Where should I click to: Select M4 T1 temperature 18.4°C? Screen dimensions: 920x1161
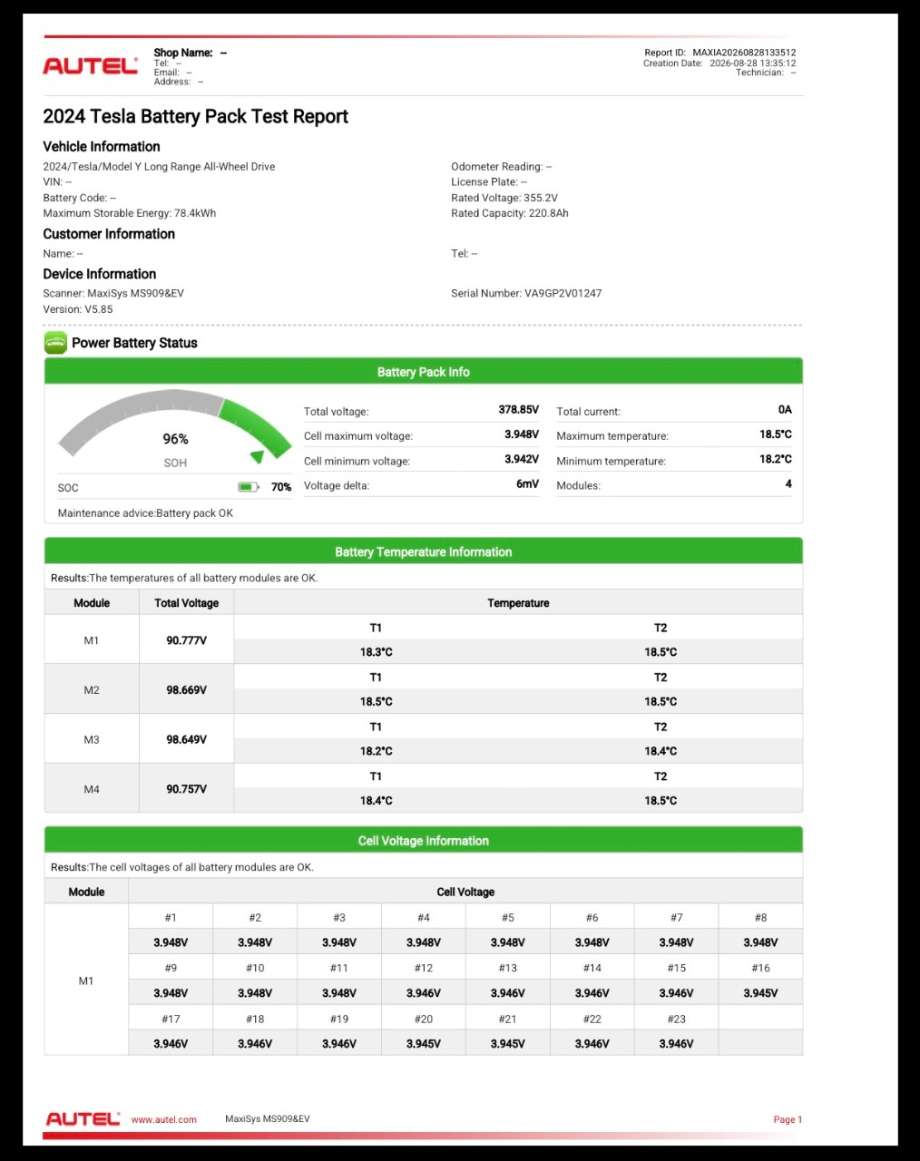coord(376,800)
